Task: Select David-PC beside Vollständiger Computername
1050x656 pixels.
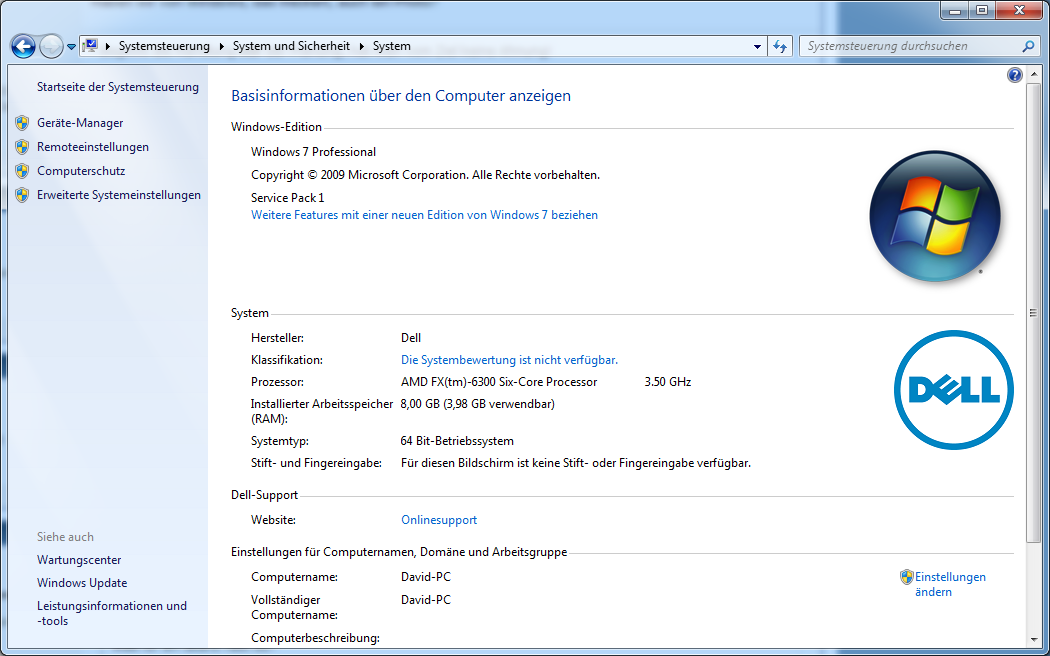Action: point(426,600)
